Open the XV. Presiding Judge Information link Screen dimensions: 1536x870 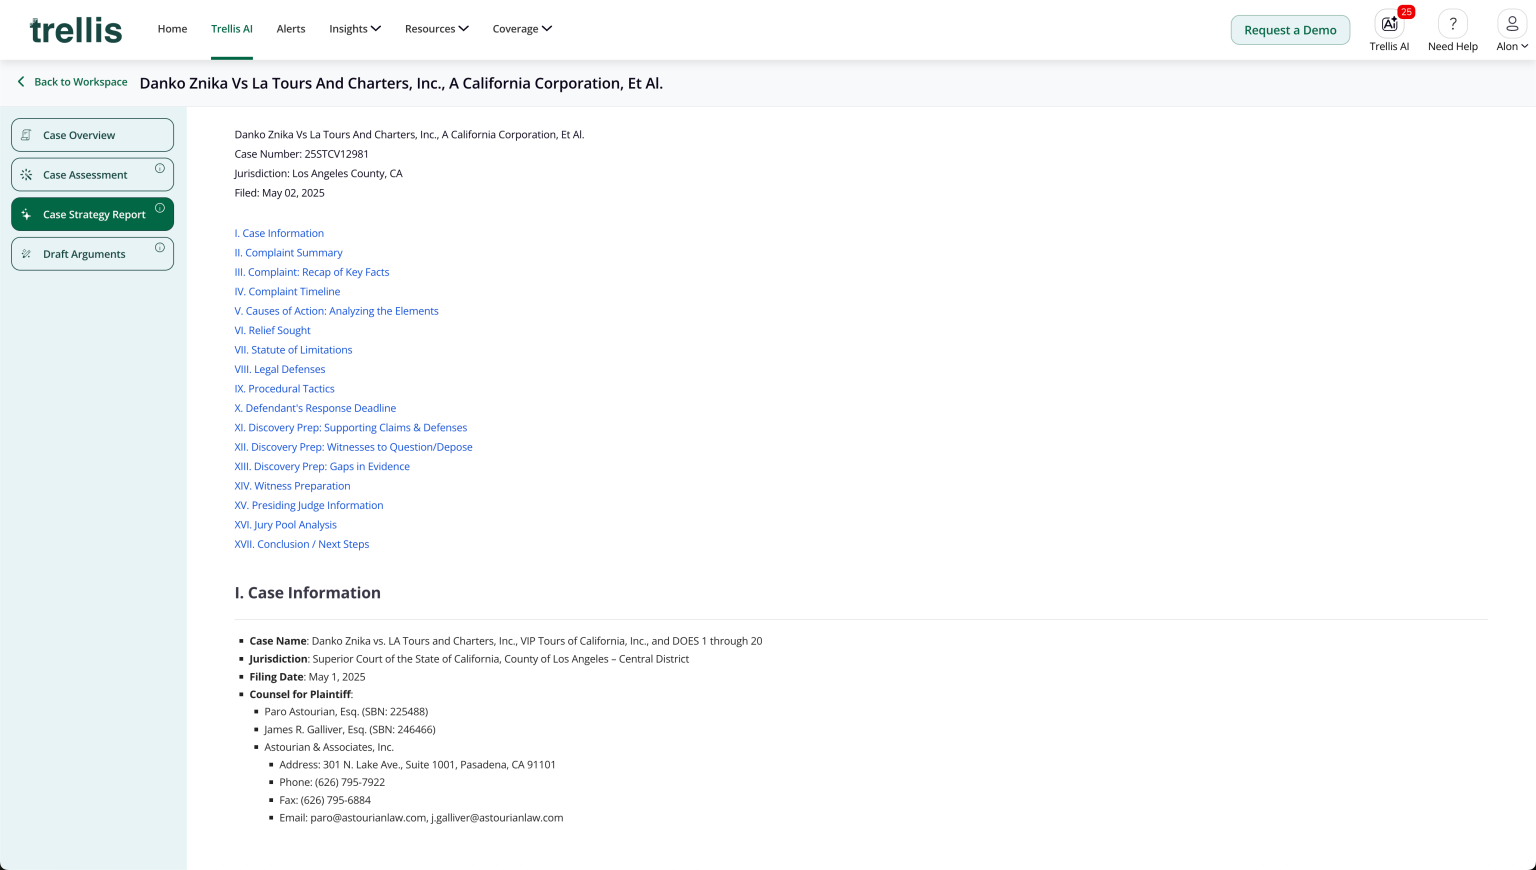[308, 505]
